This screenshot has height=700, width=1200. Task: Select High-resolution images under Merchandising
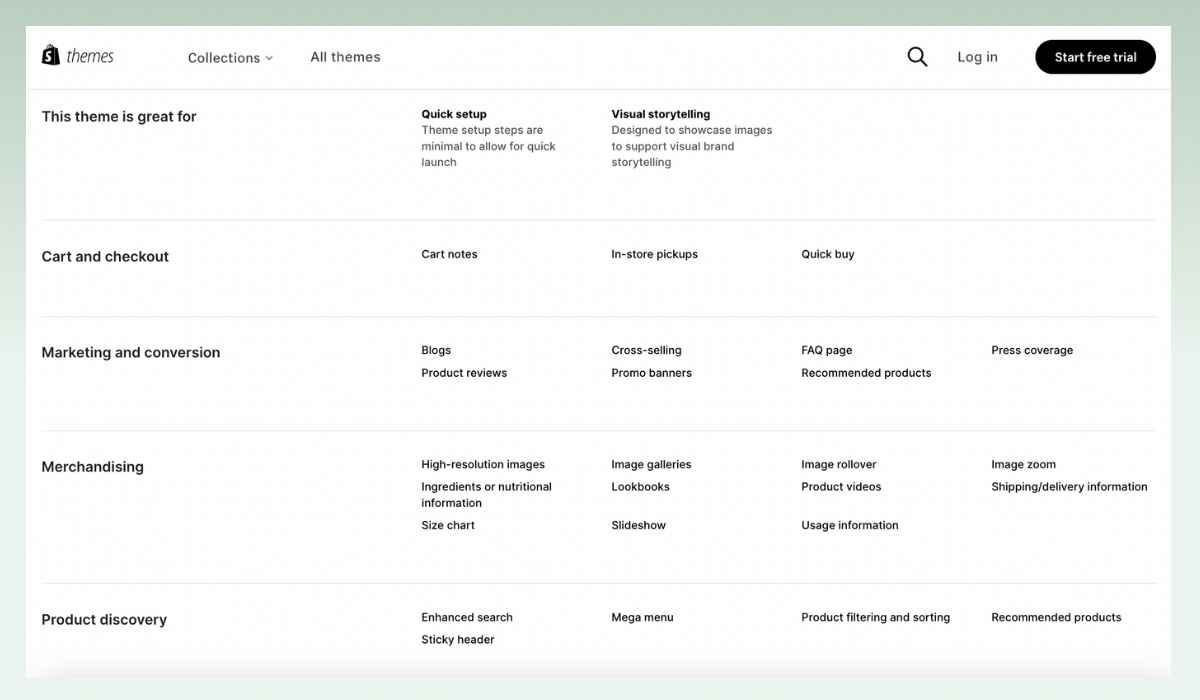click(x=483, y=464)
